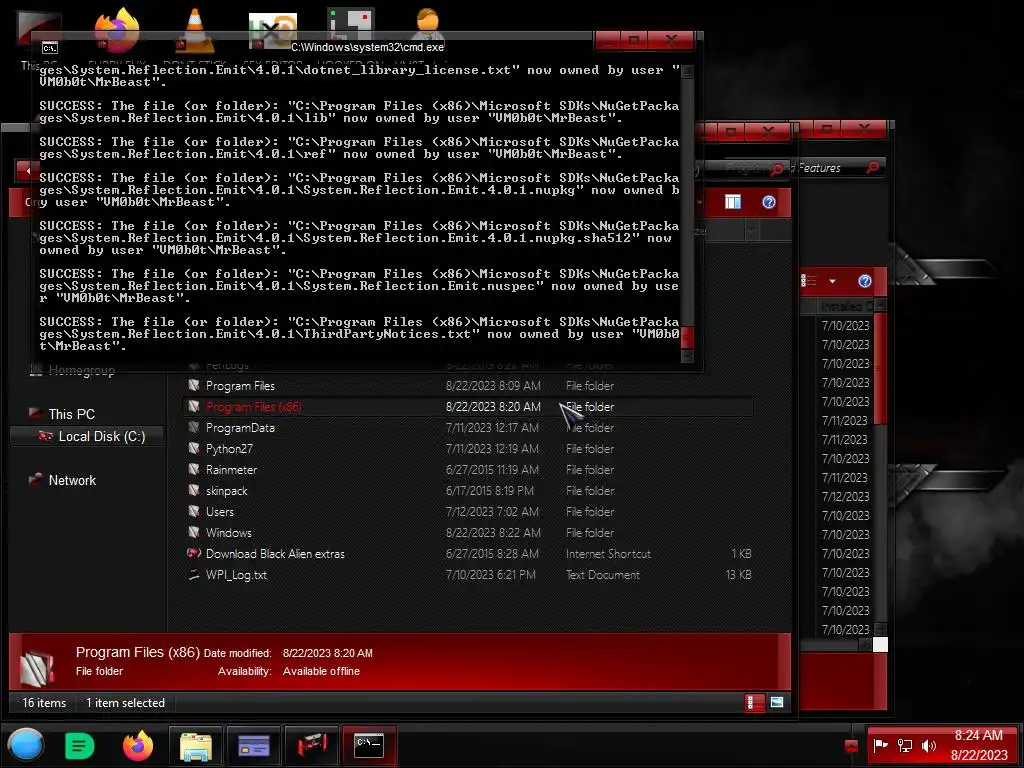This screenshot has height=768, width=1024.
Task: Open Firefox desktop shortcut icon
Action: coord(117,29)
